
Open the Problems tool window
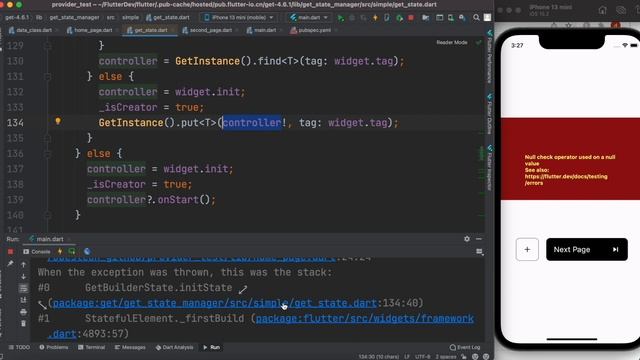point(53,347)
